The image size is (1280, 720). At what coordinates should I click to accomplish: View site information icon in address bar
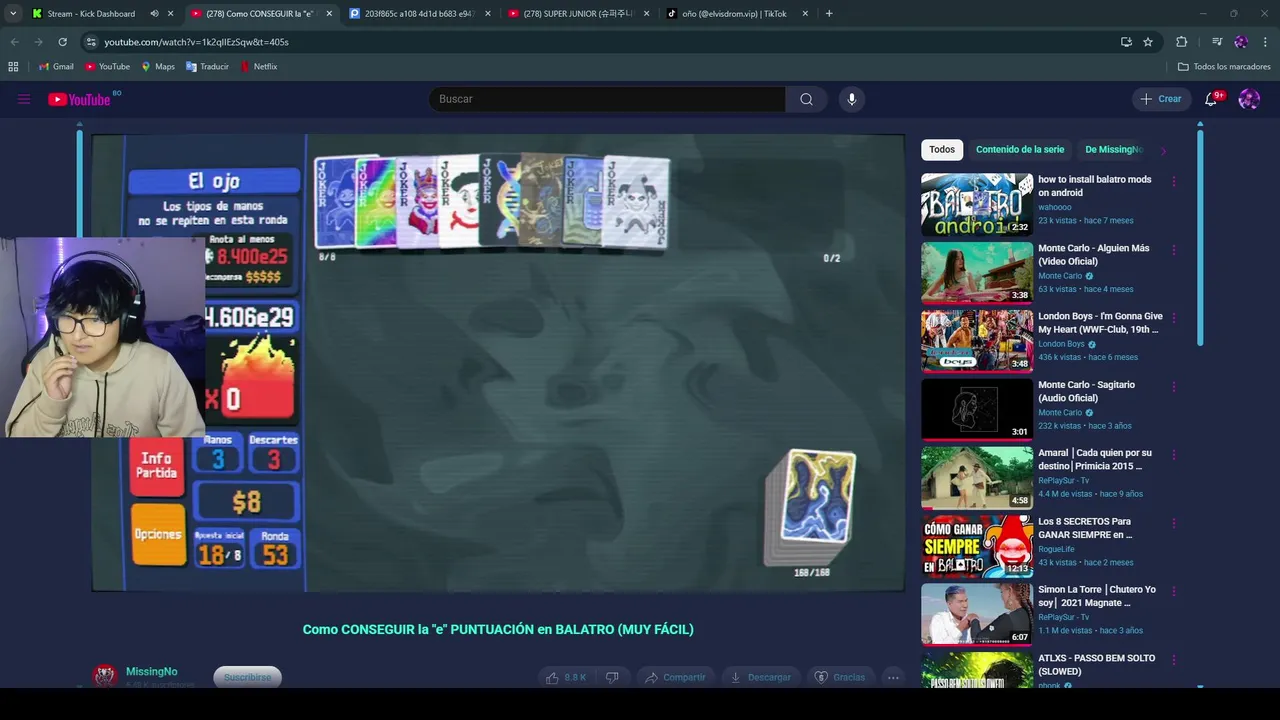click(91, 42)
